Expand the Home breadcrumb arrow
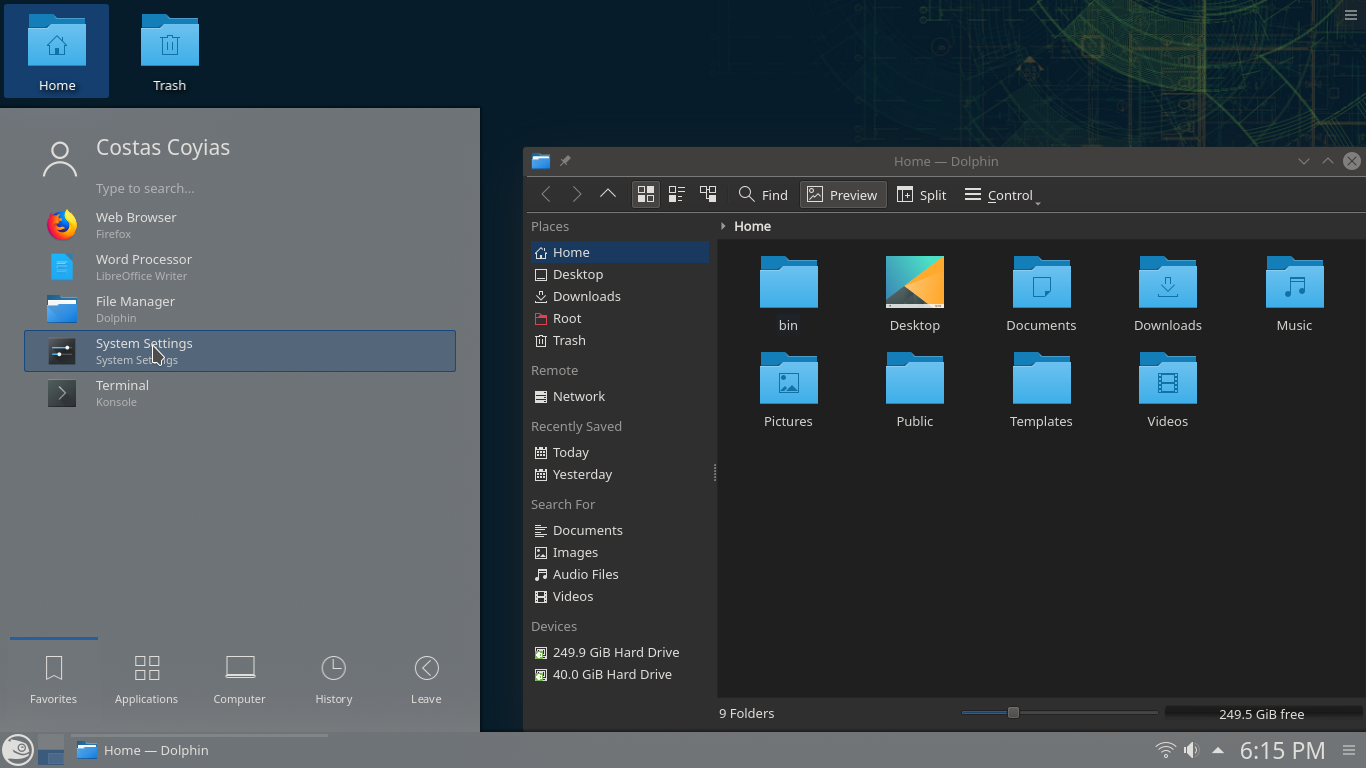The image size is (1366, 768). (723, 226)
